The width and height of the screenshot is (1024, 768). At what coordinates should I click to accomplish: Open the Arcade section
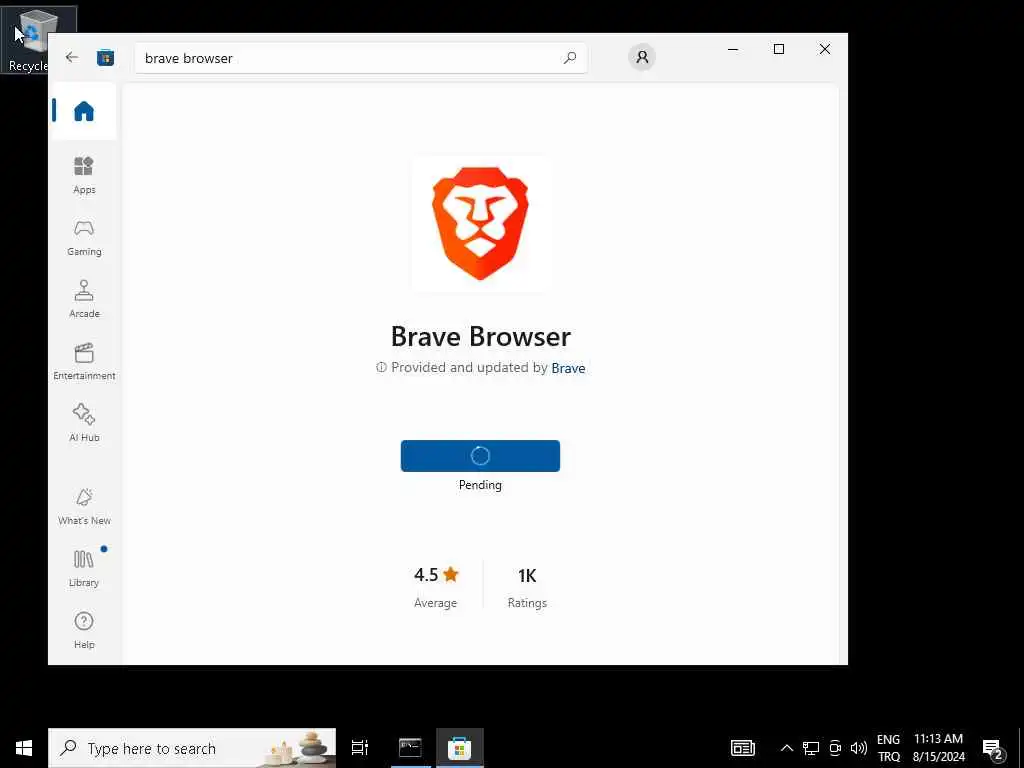(x=84, y=300)
